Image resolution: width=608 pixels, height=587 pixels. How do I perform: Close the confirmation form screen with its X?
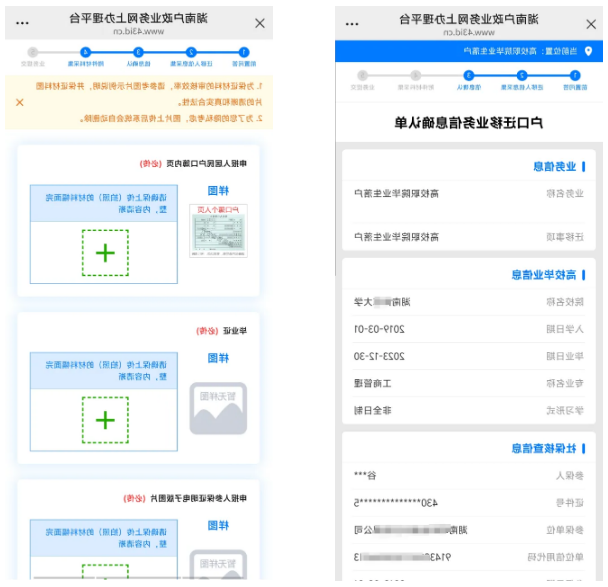(x=591, y=24)
